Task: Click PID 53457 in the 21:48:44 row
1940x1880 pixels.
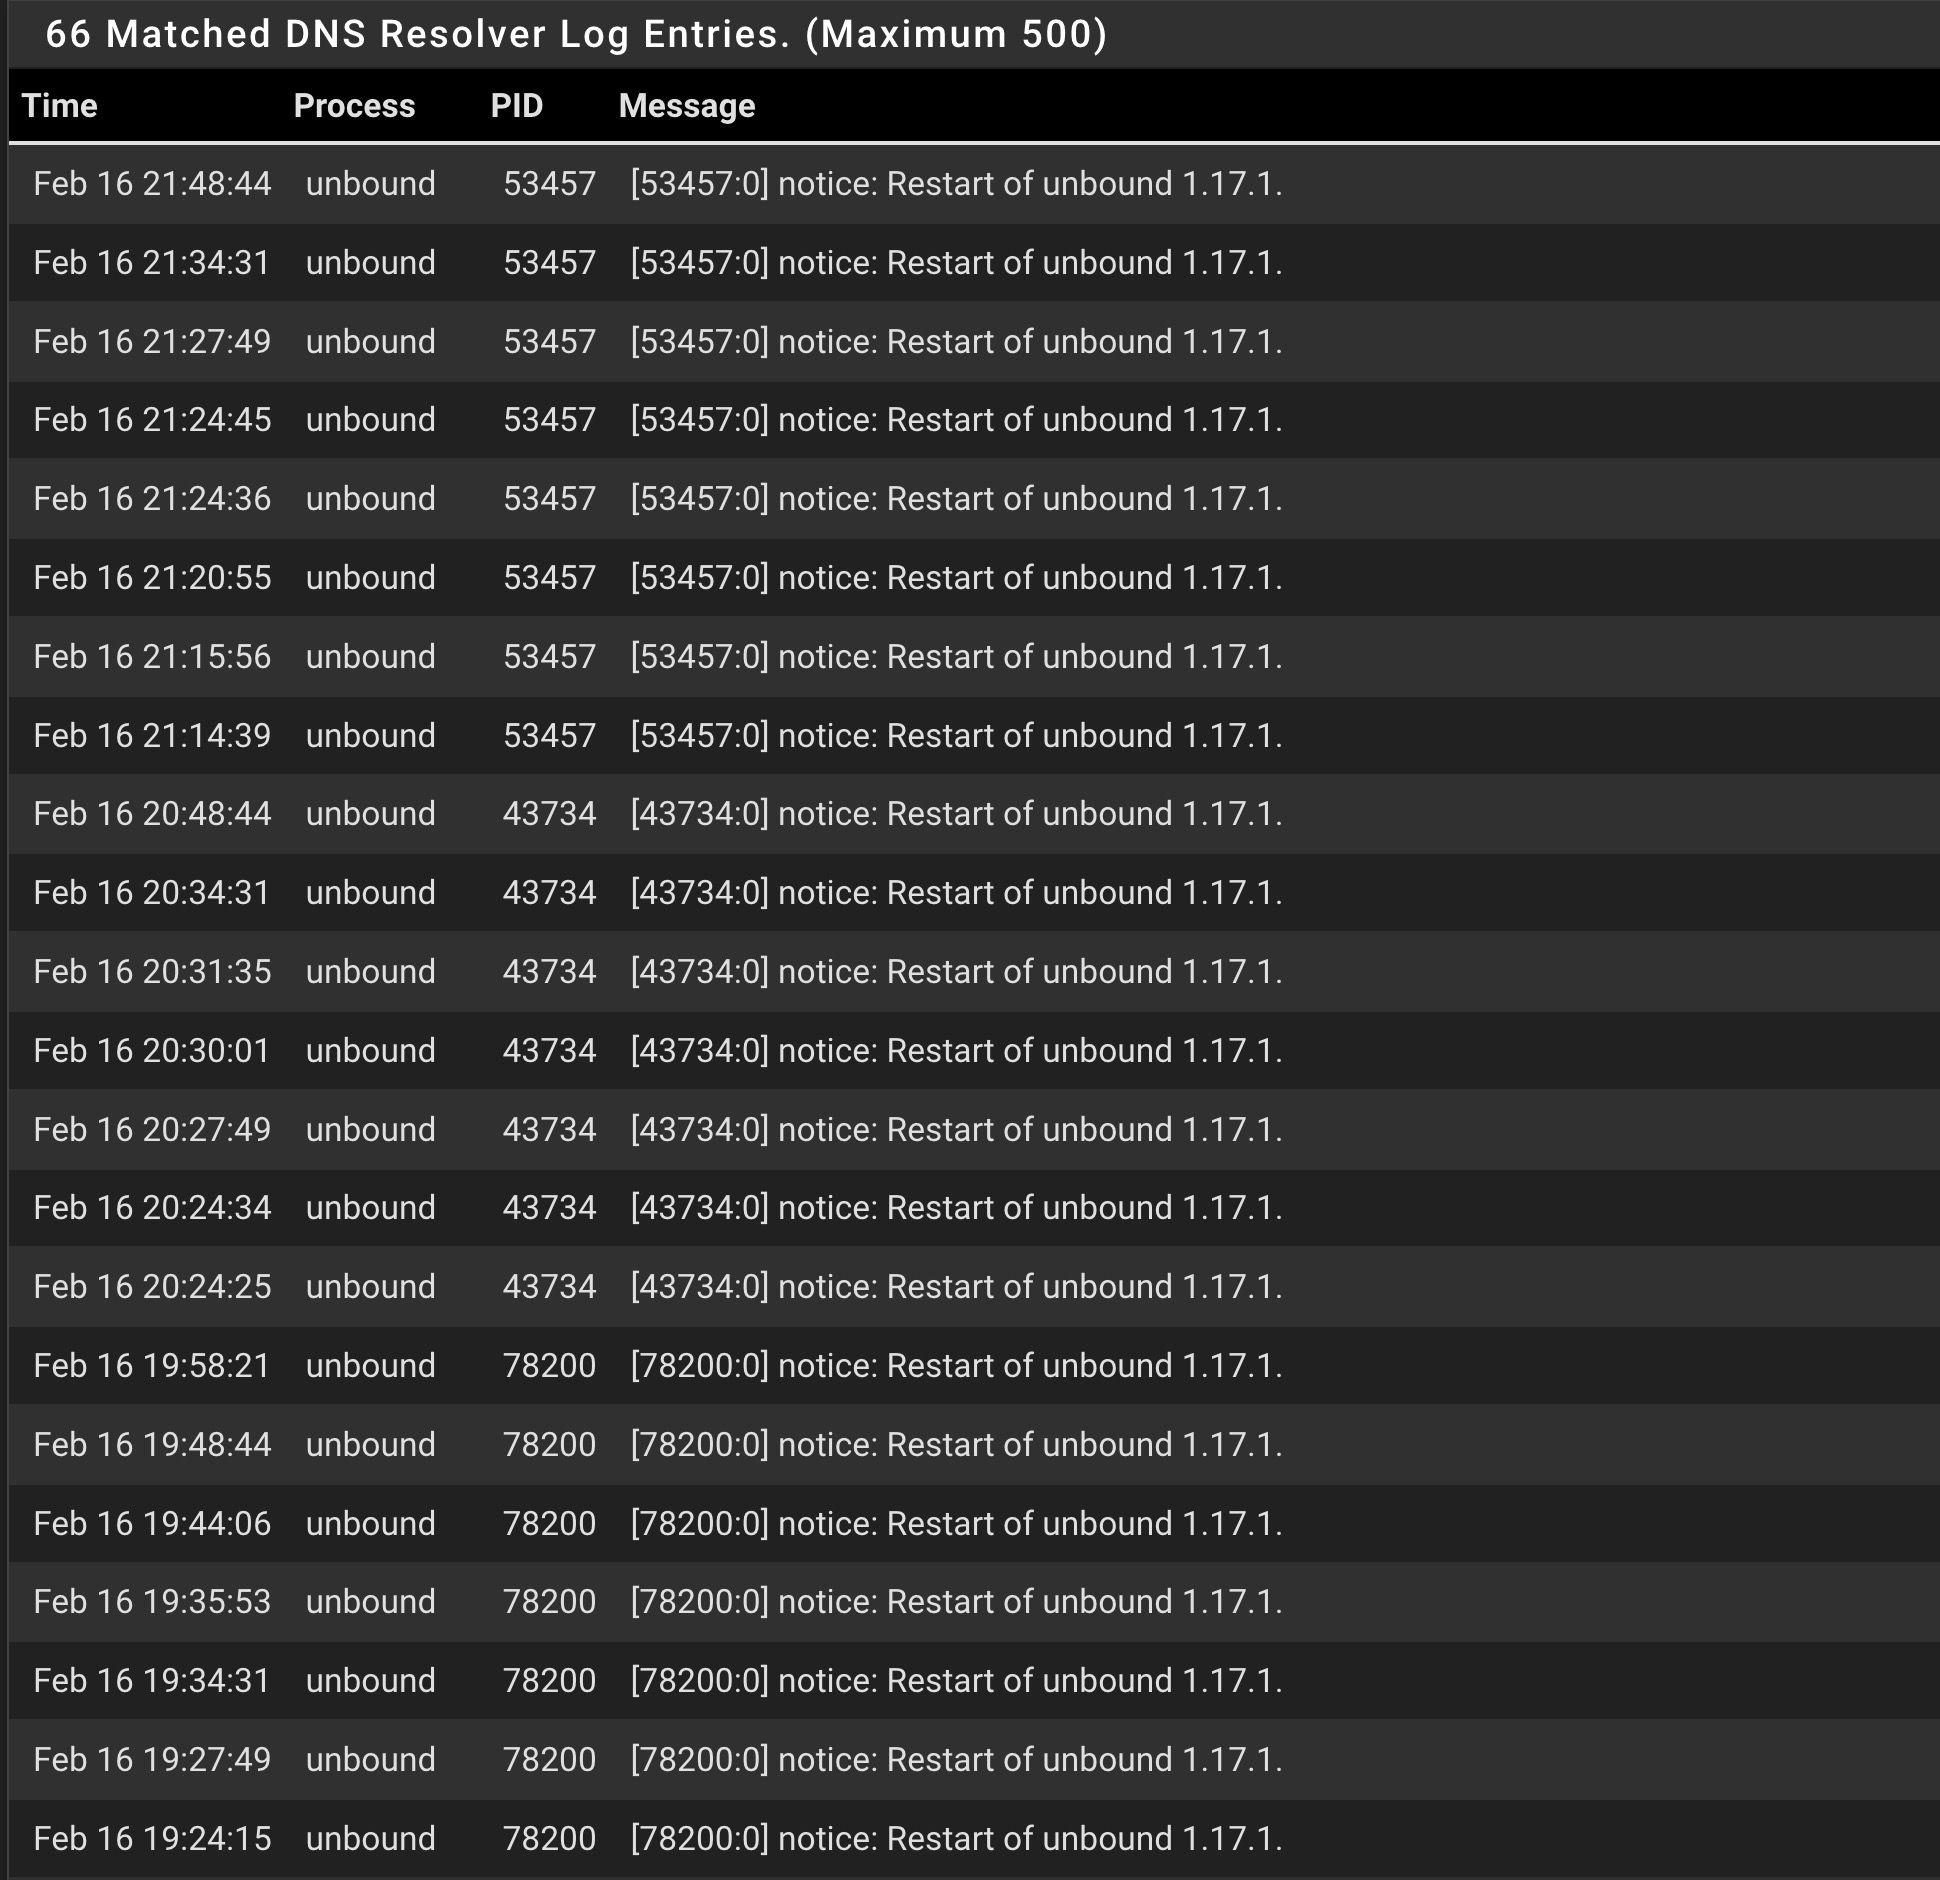Action: (x=549, y=184)
